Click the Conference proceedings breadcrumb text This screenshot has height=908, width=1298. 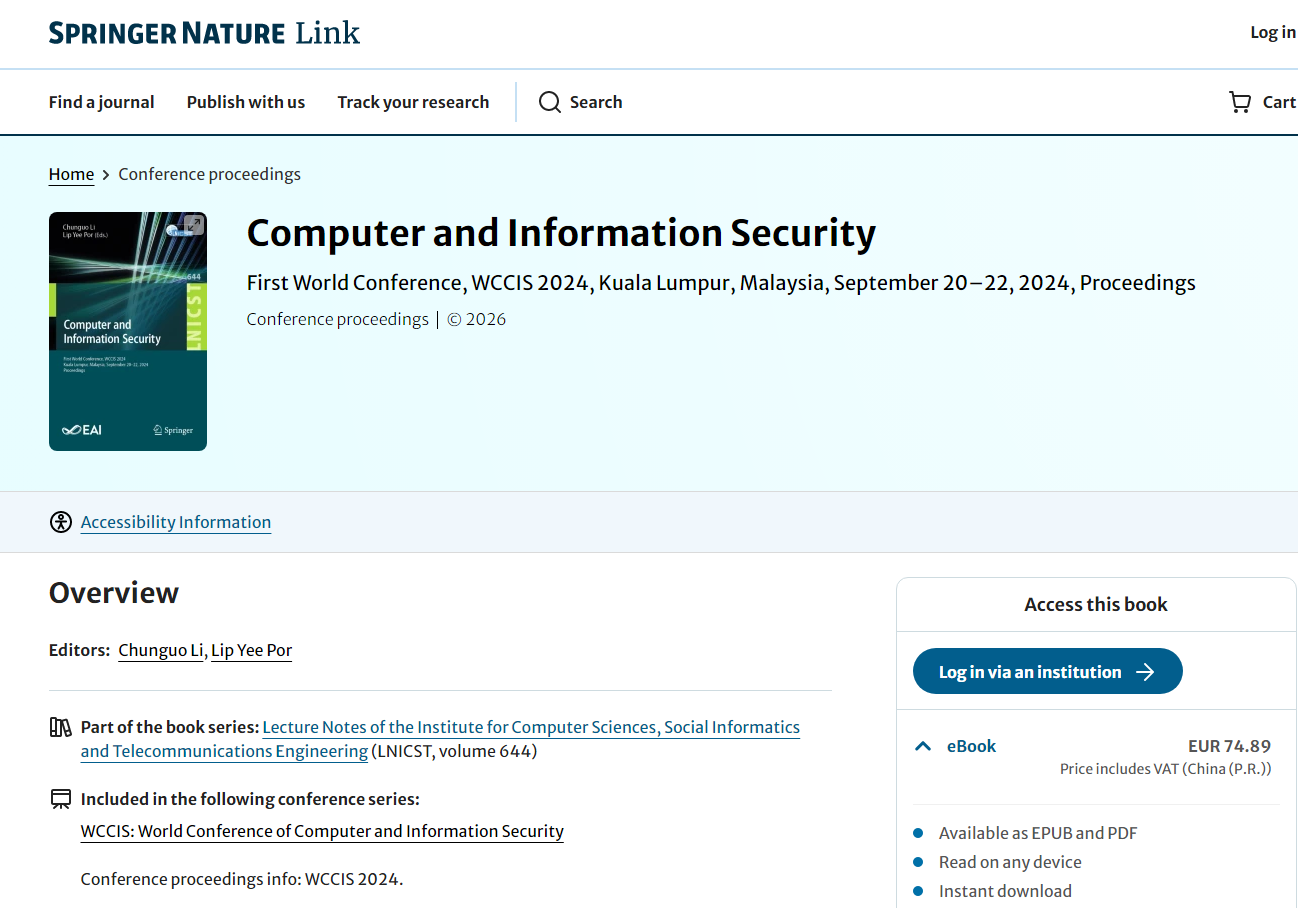210,174
